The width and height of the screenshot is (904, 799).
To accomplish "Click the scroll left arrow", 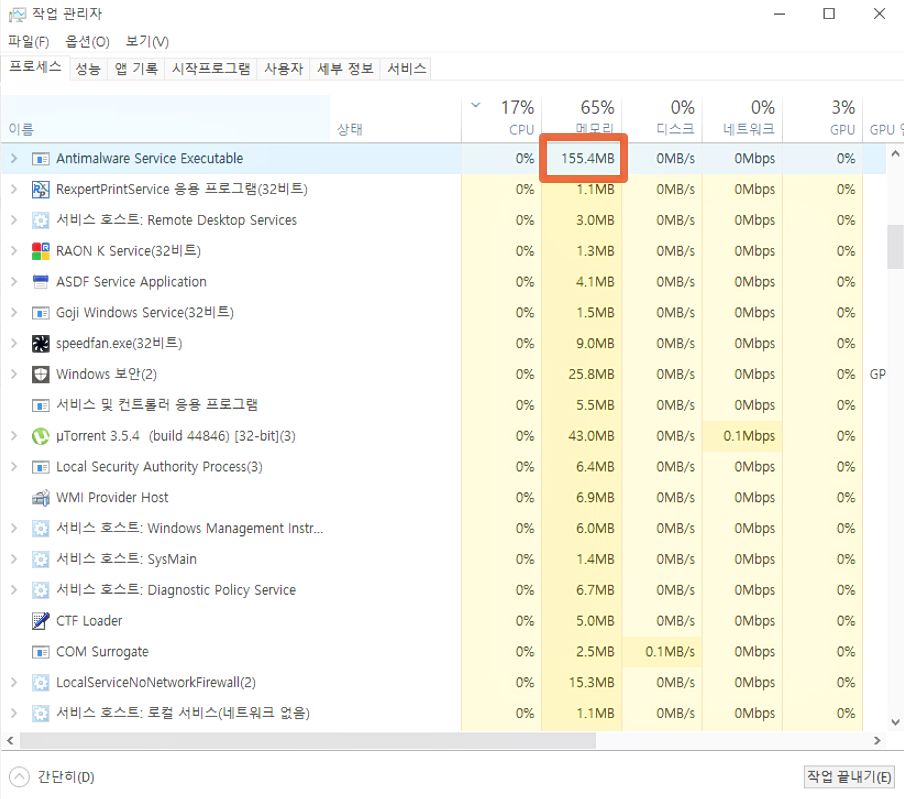I will point(10,740).
